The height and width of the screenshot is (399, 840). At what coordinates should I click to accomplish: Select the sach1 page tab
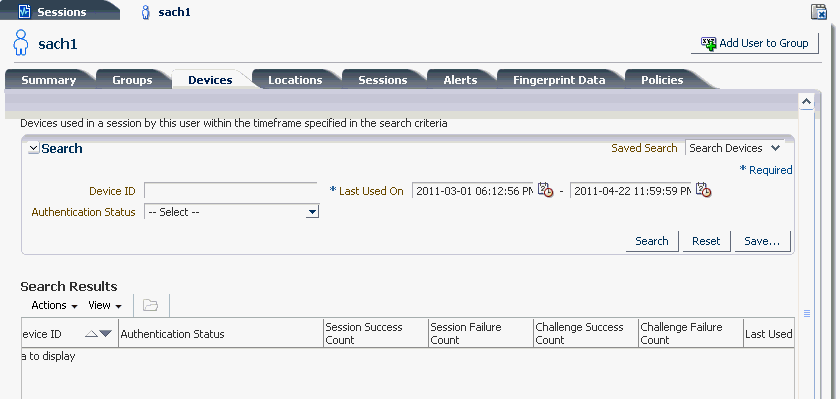[166, 12]
